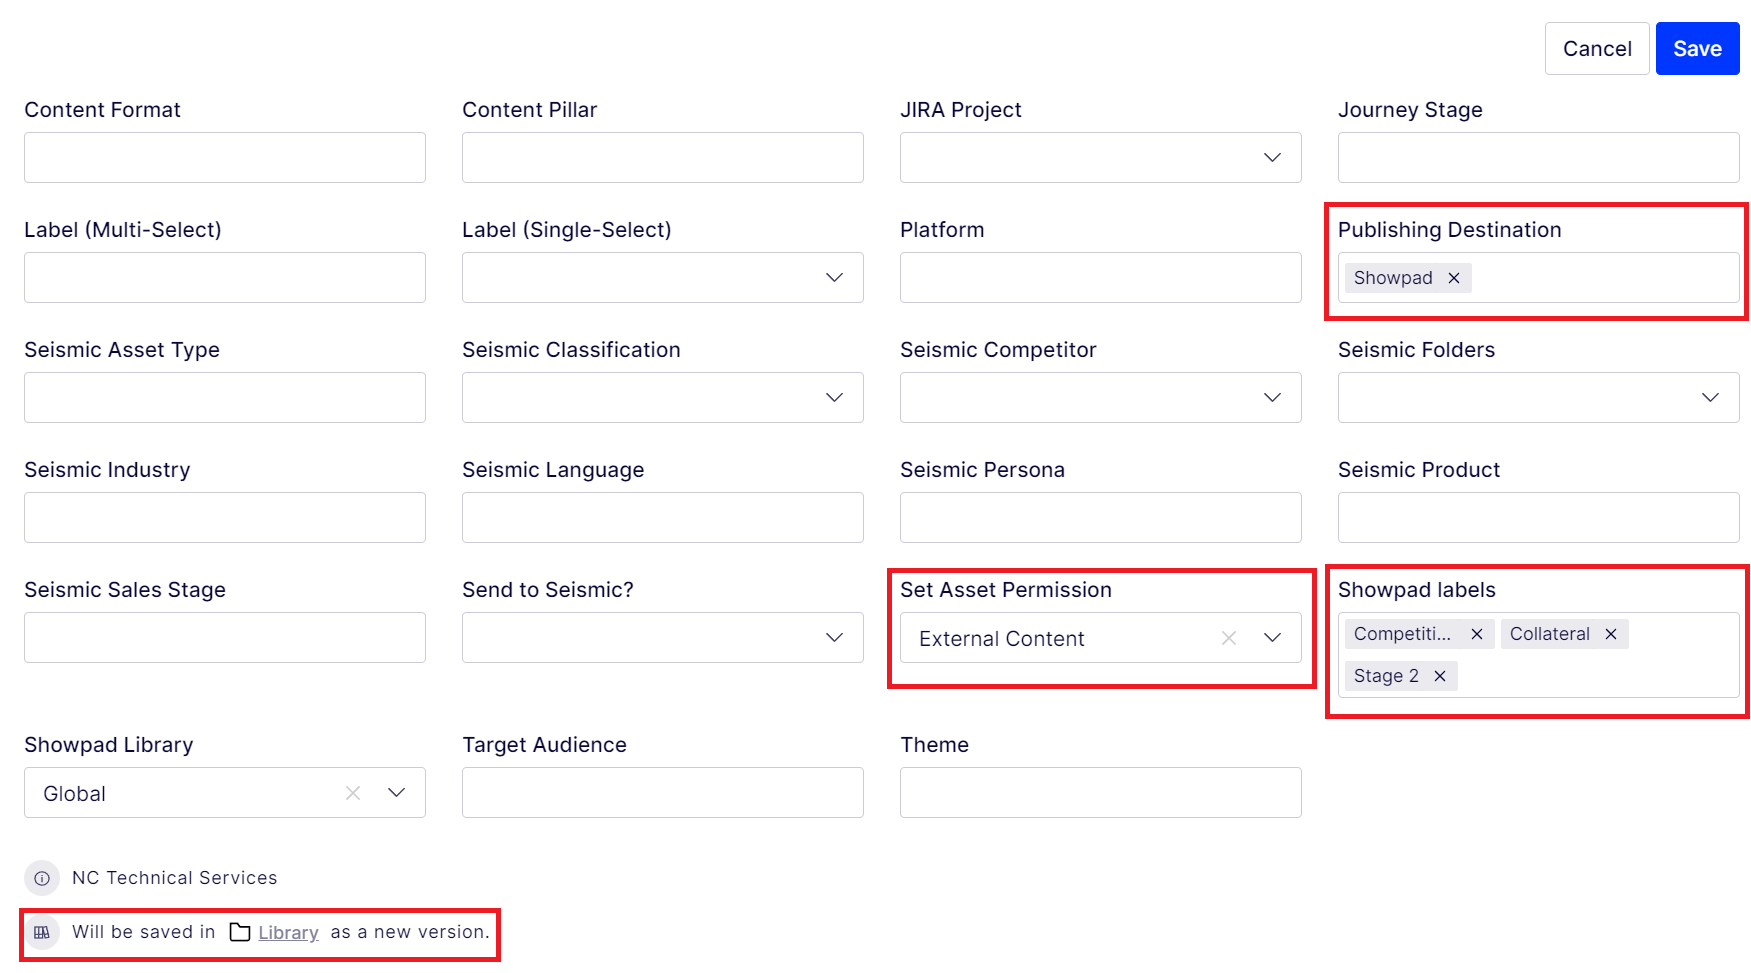
Task: Click the info icon beside NC Technical Services
Action: [42, 878]
